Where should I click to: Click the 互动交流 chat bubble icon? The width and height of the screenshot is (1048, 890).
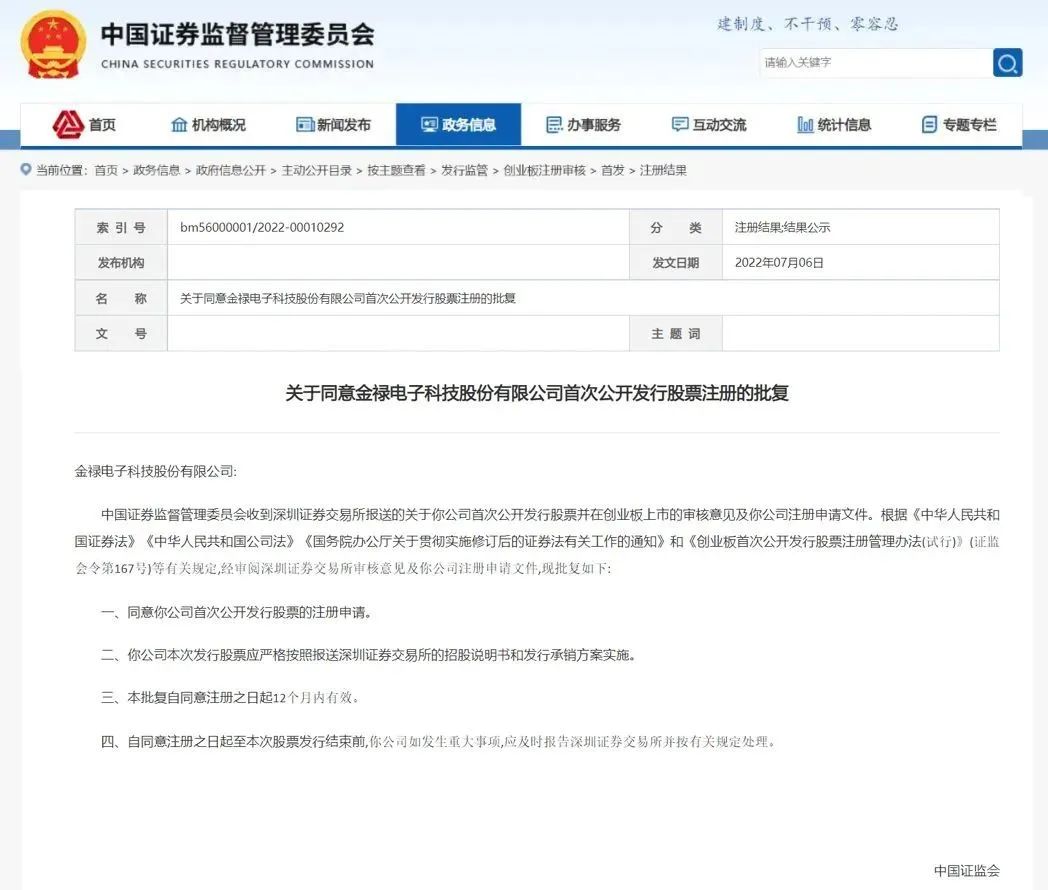tap(680, 125)
